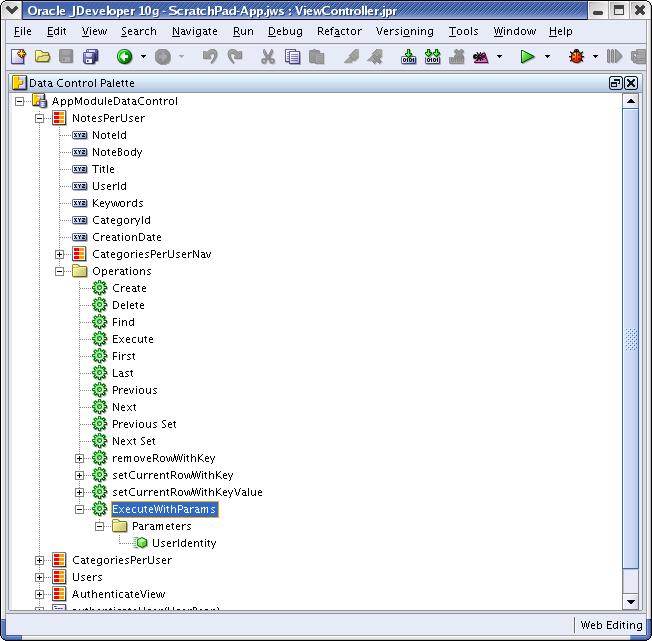Select the Find operation
Screen dimensions: 652x641
click(123, 322)
